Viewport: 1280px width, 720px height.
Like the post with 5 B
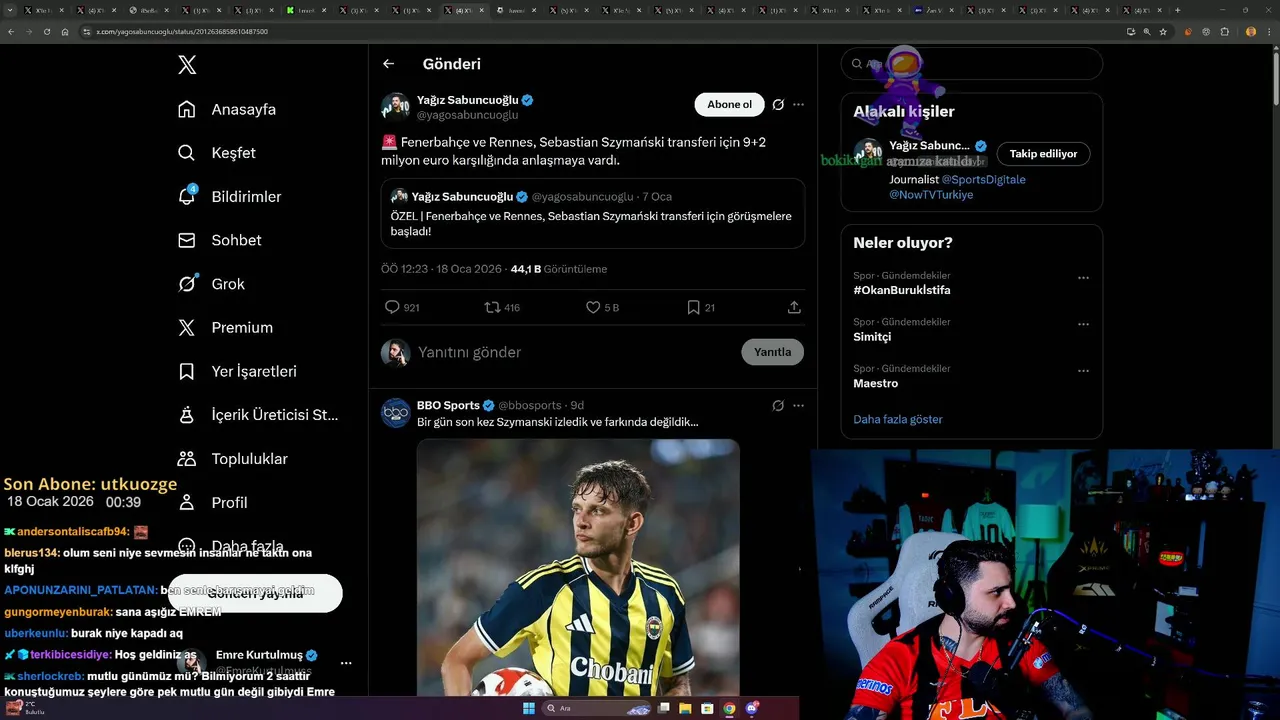tap(593, 307)
